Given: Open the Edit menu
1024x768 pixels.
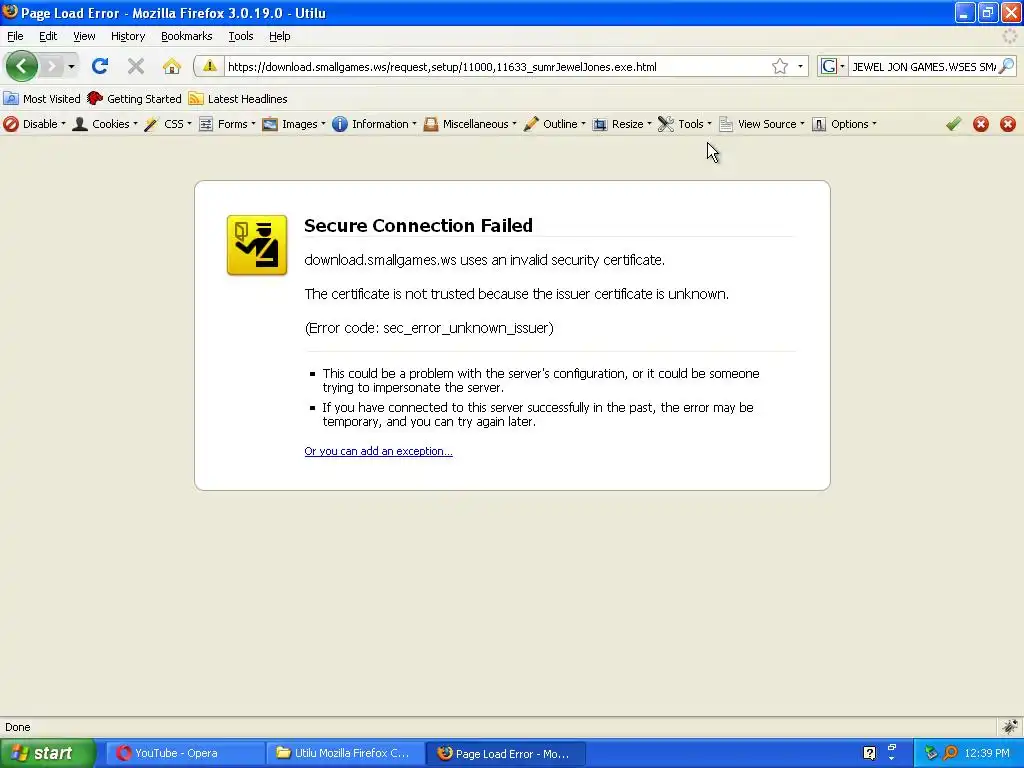Looking at the screenshot, I should click(x=48, y=36).
